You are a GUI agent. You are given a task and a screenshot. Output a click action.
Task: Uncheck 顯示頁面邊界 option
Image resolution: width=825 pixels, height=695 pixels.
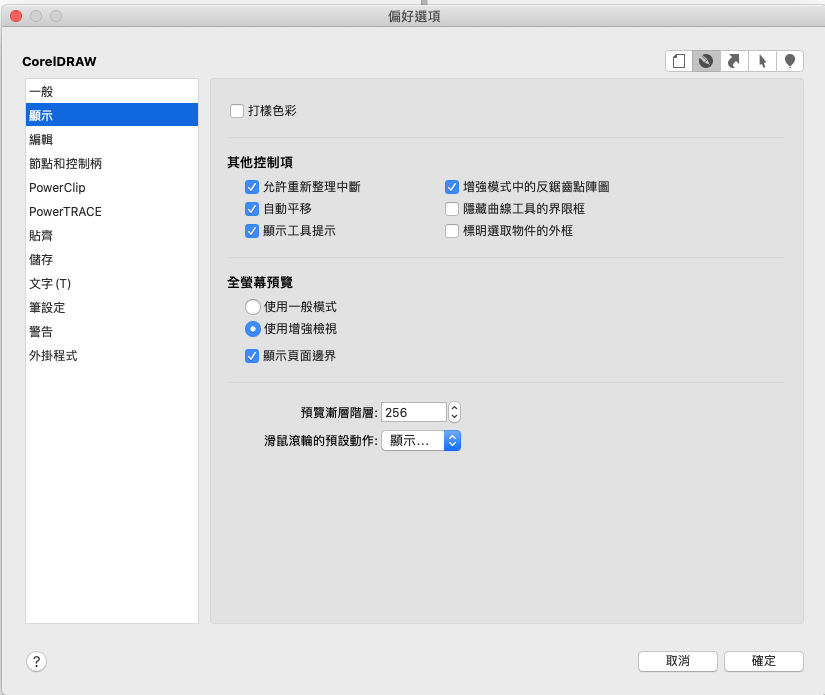[x=251, y=356]
